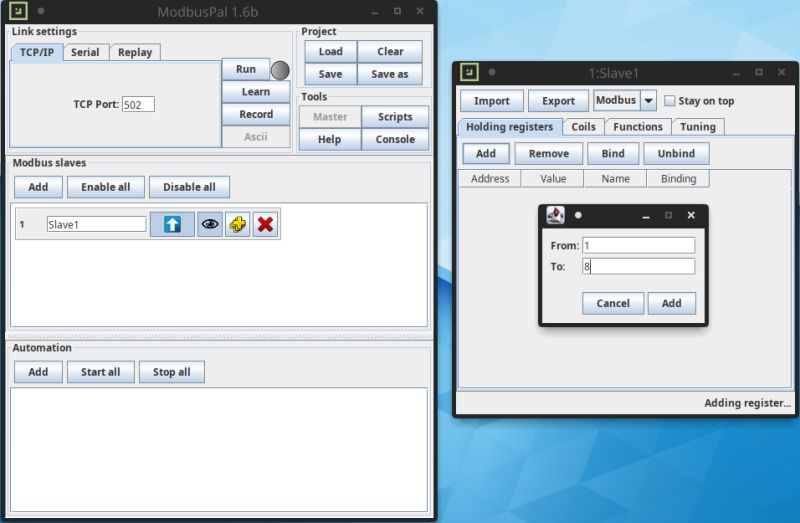Minimize the ModbusPal 1.6b window
The height and width of the screenshot is (523, 800).
(375, 11)
